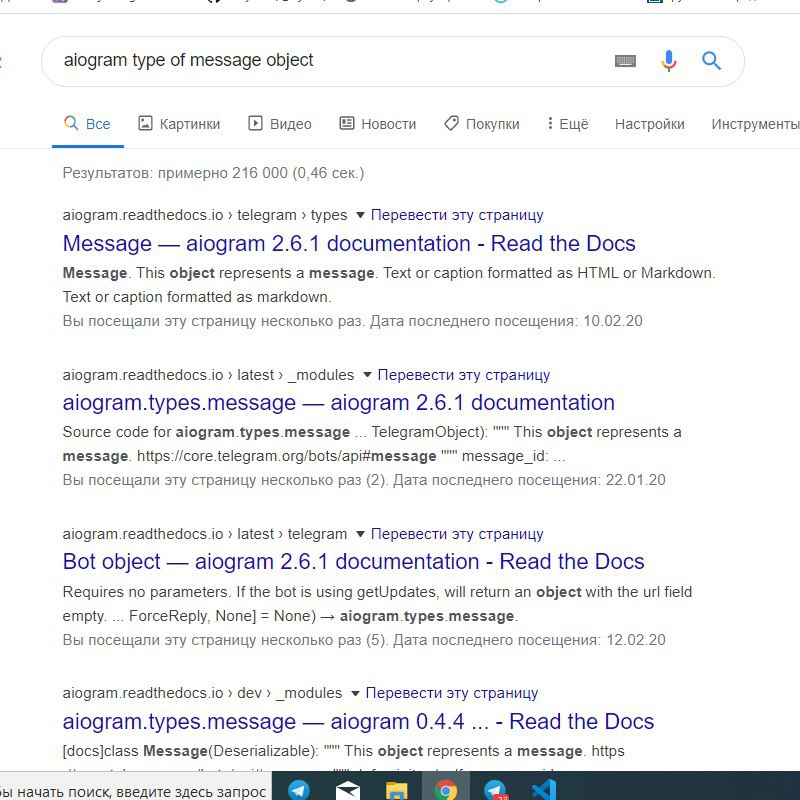Click the play icon on 'Видео' tab
Screen dimensions: 800x800
(255, 123)
